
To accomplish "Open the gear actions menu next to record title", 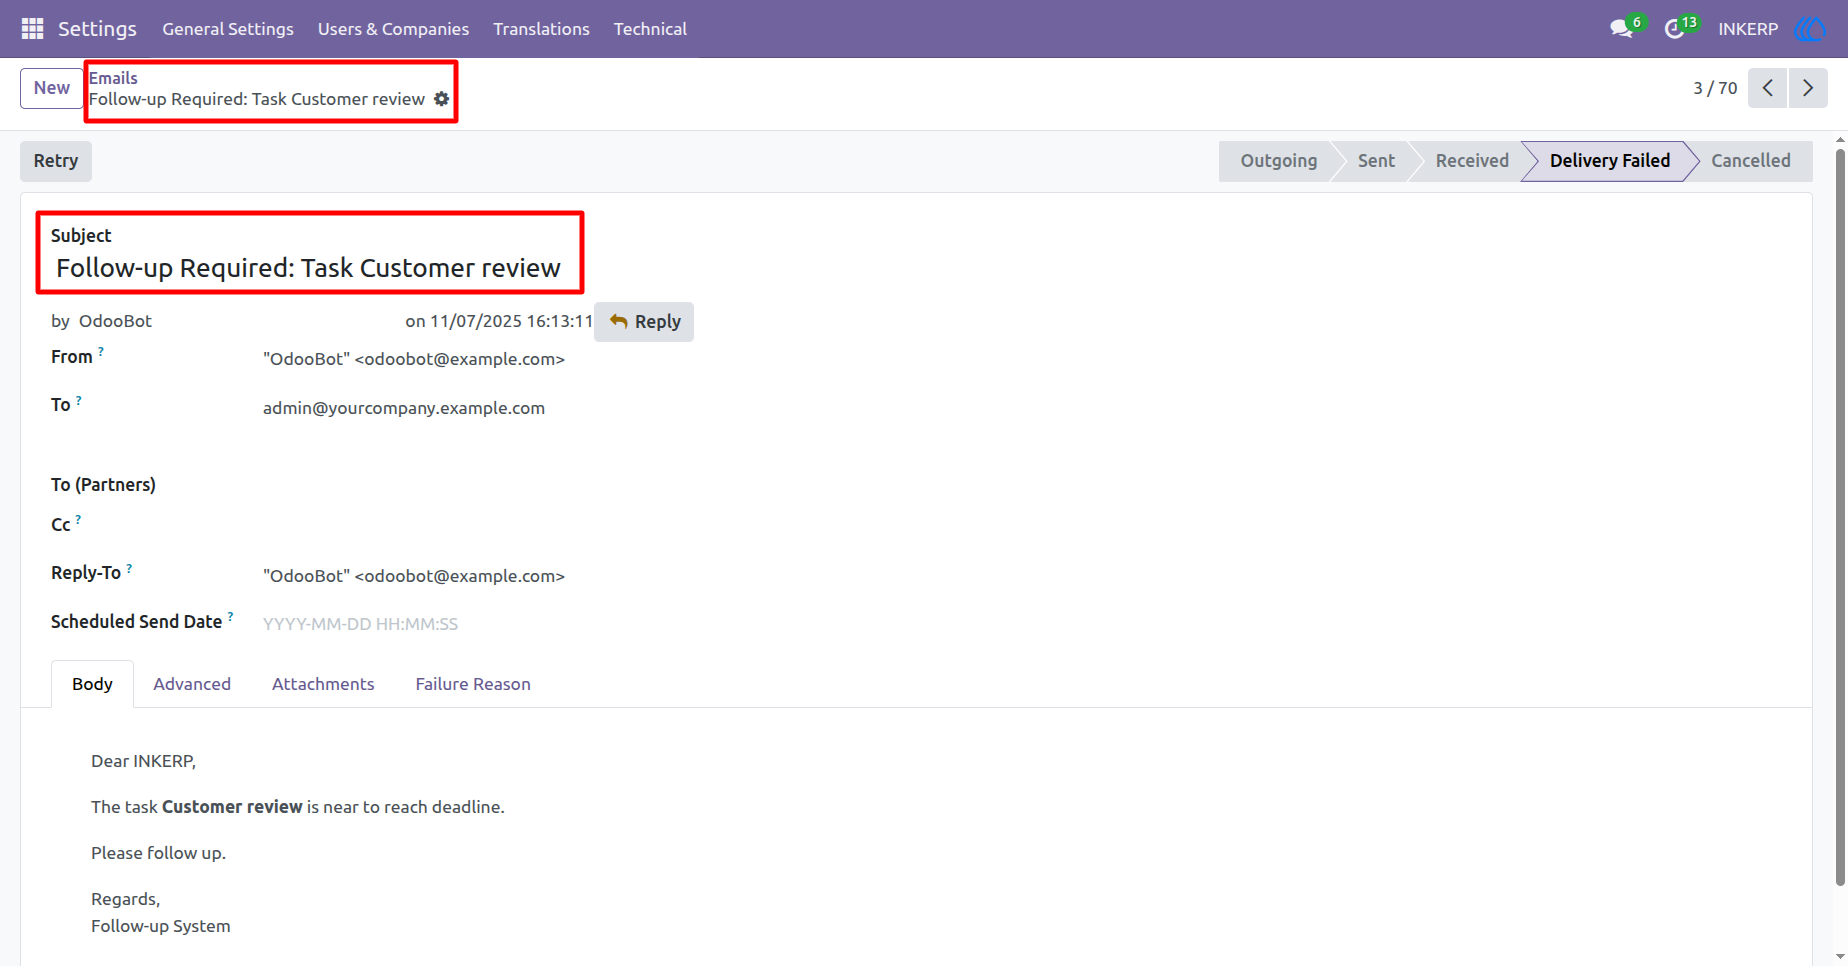I will pos(442,99).
